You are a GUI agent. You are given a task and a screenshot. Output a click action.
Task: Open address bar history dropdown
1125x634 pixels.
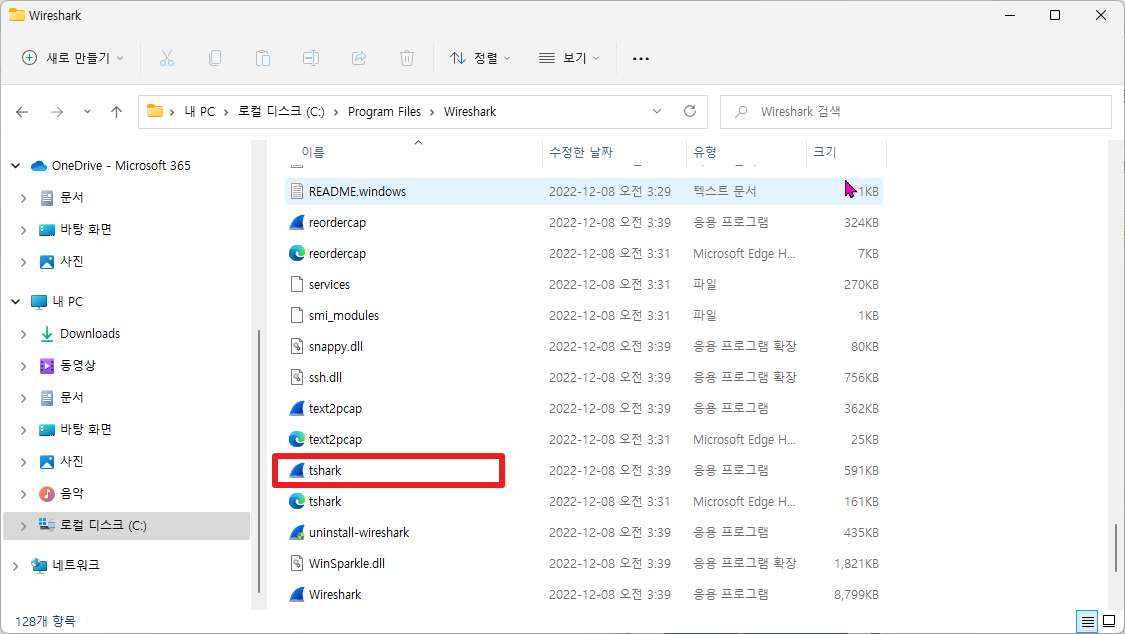(656, 111)
